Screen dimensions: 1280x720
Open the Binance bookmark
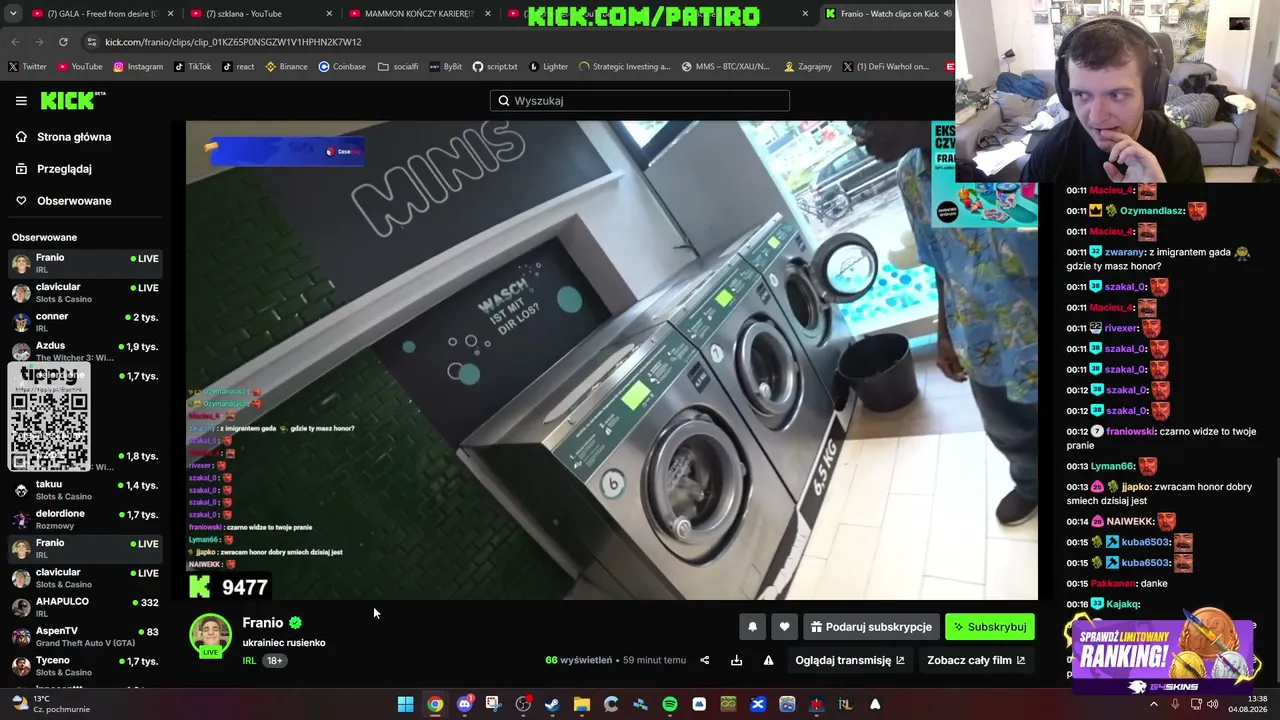(x=286, y=67)
